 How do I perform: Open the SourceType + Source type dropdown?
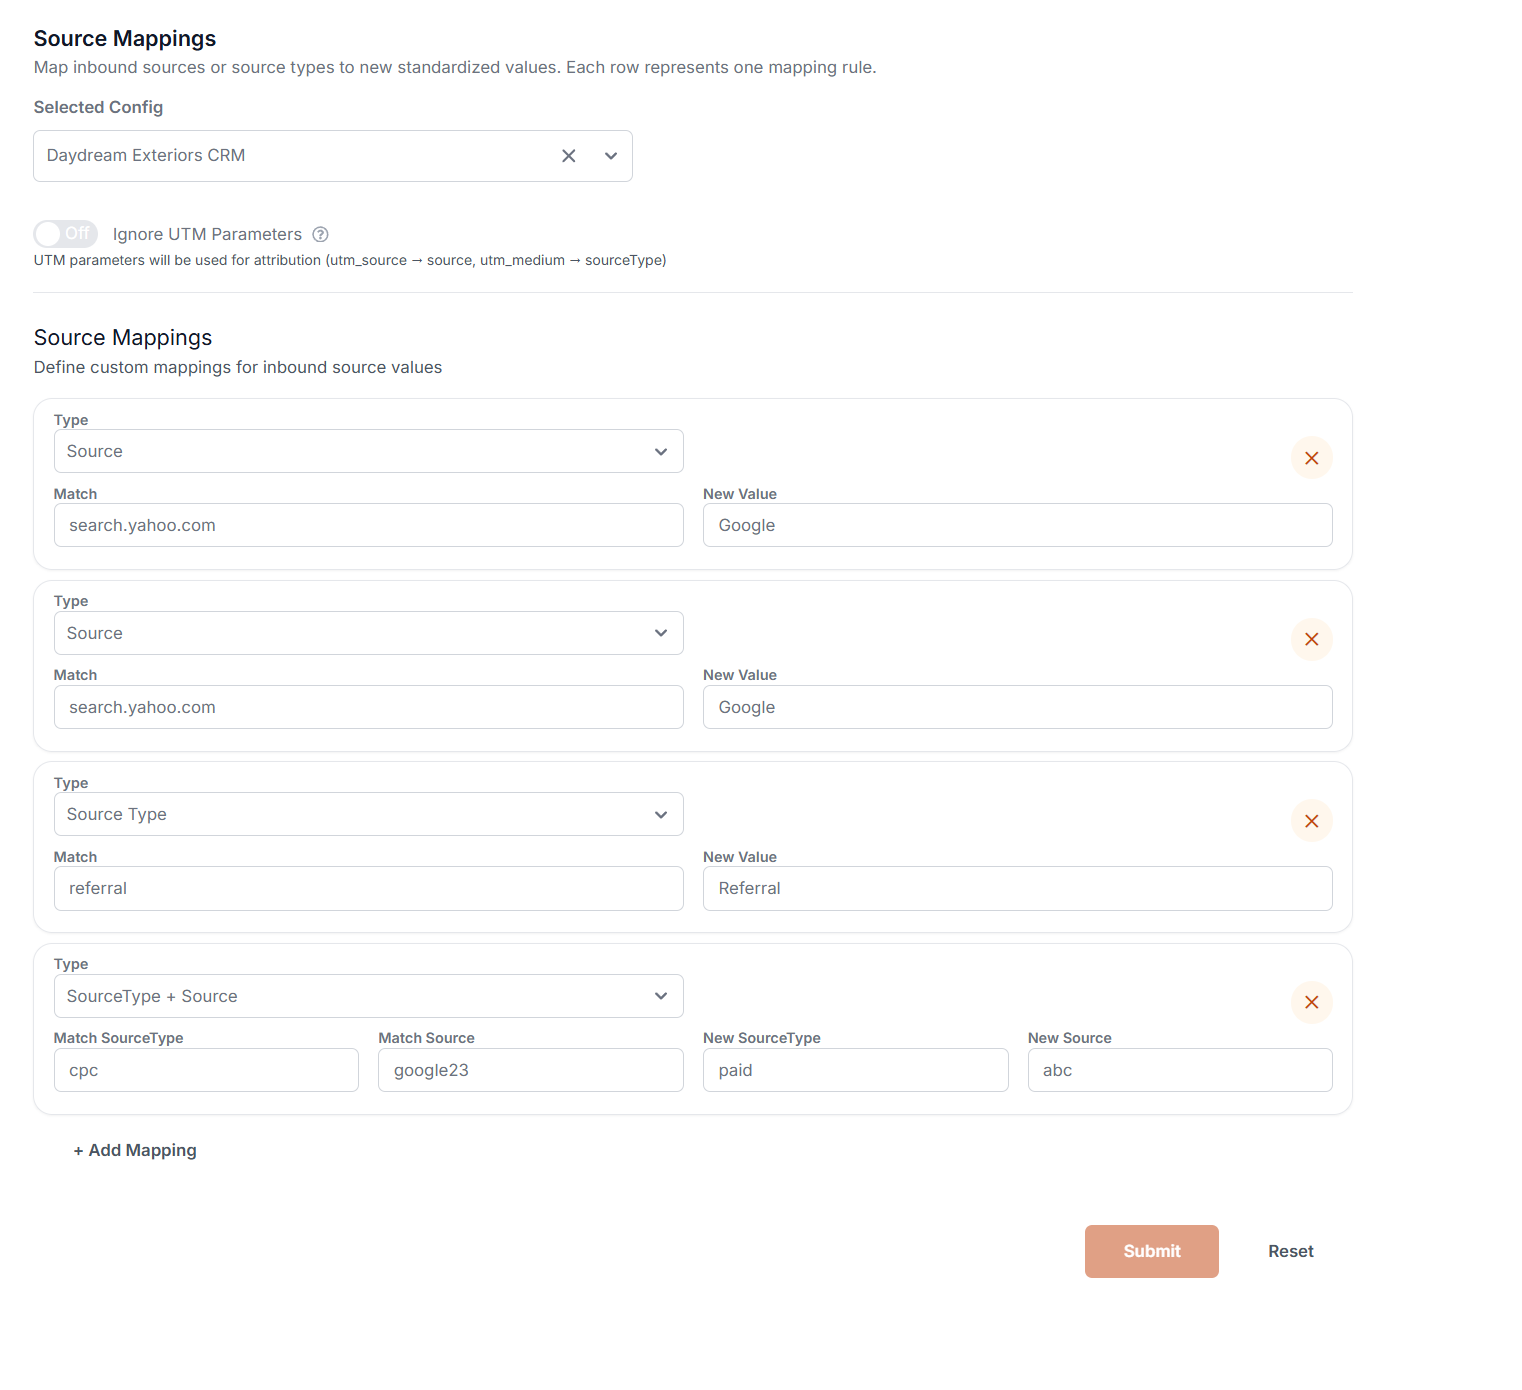tap(368, 996)
